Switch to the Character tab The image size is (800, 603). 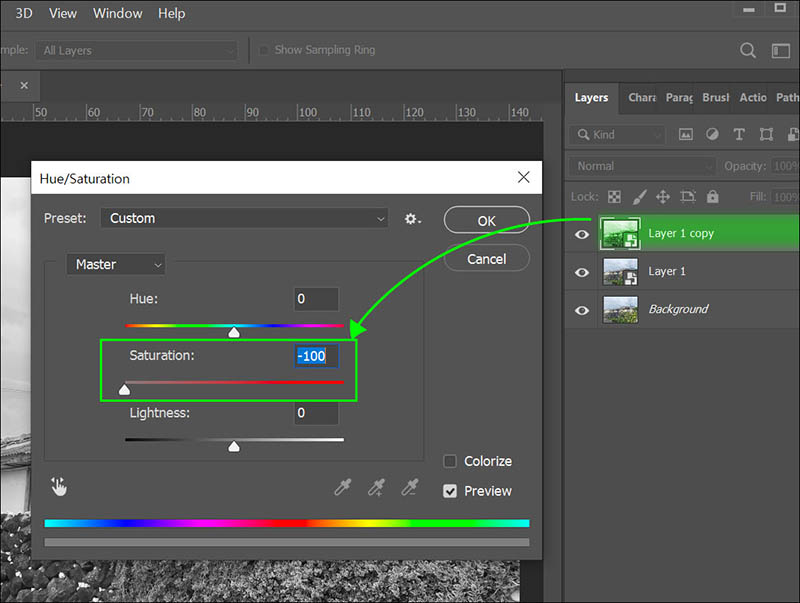(x=642, y=97)
